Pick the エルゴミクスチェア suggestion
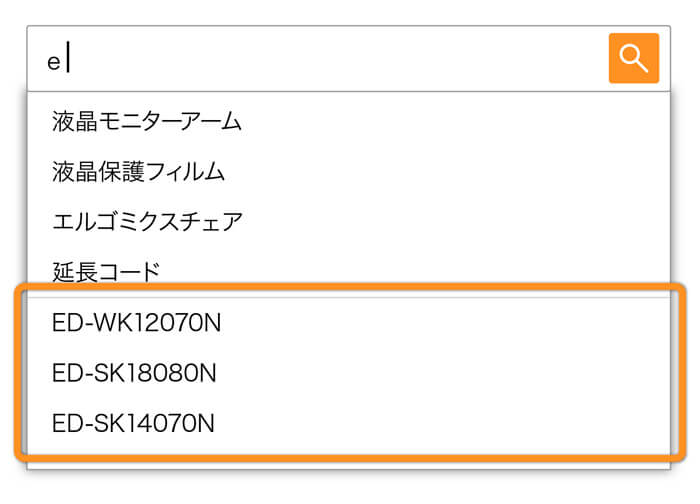The height and width of the screenshot is (504, 700). (x=348, y=221)
